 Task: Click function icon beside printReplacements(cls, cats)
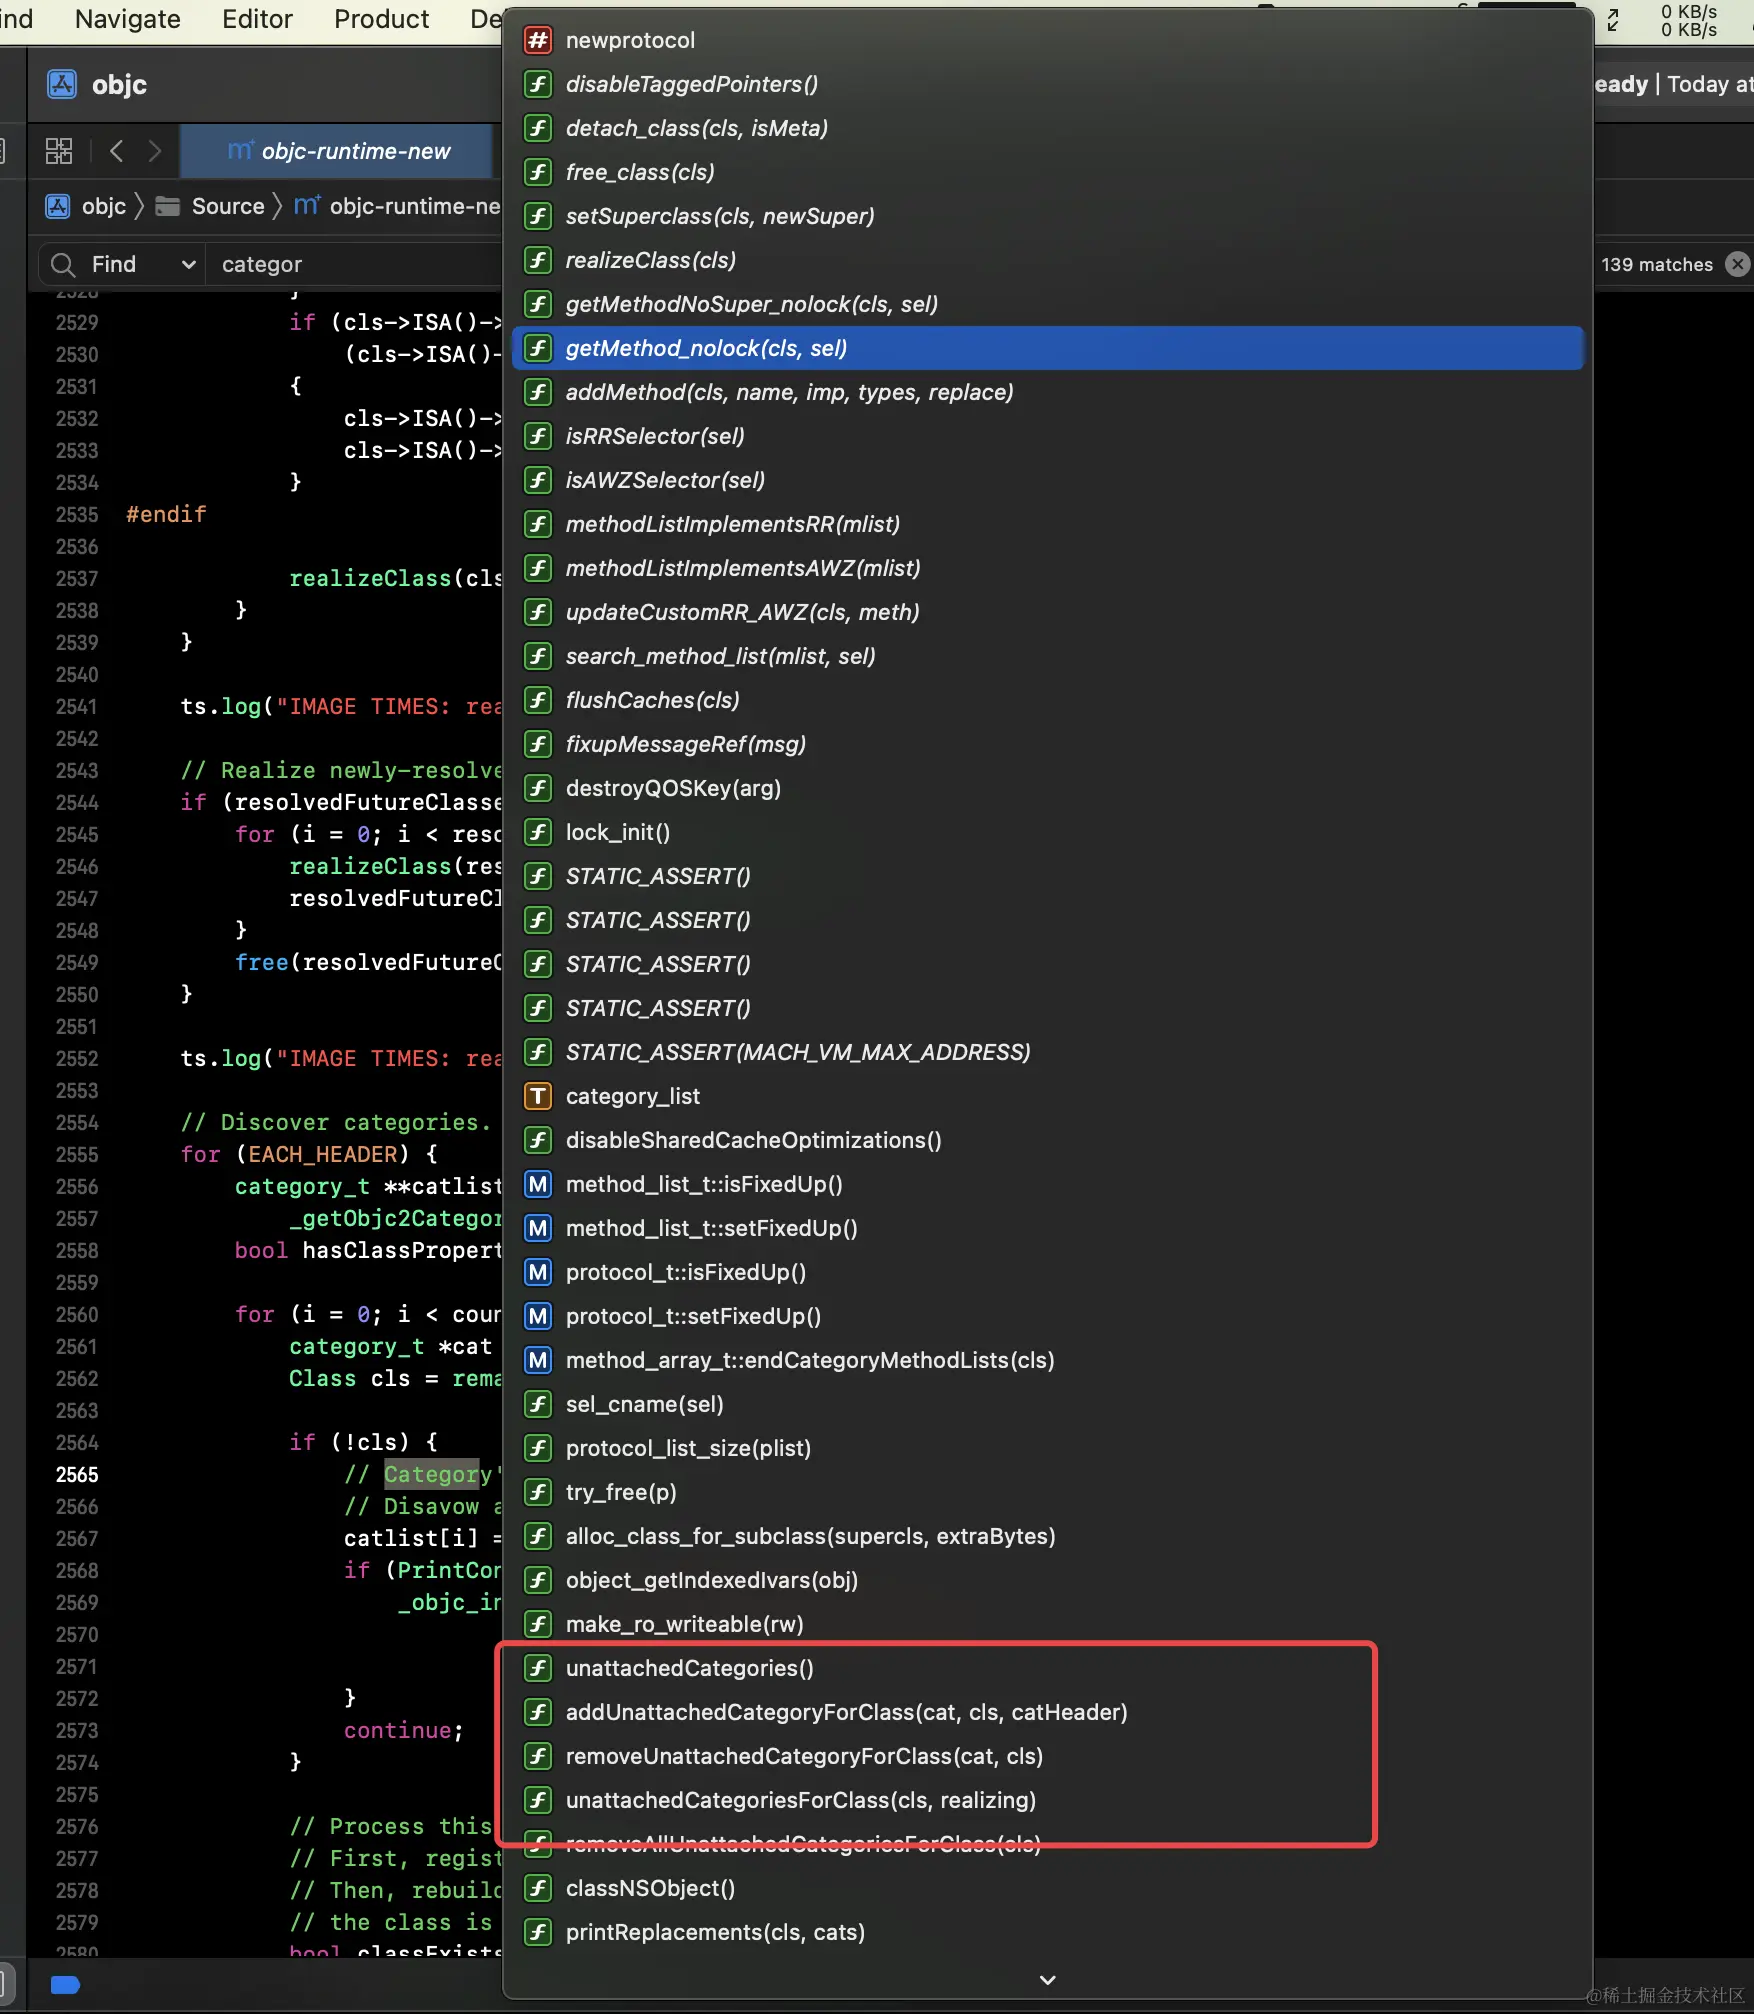tap(538, 1932)
